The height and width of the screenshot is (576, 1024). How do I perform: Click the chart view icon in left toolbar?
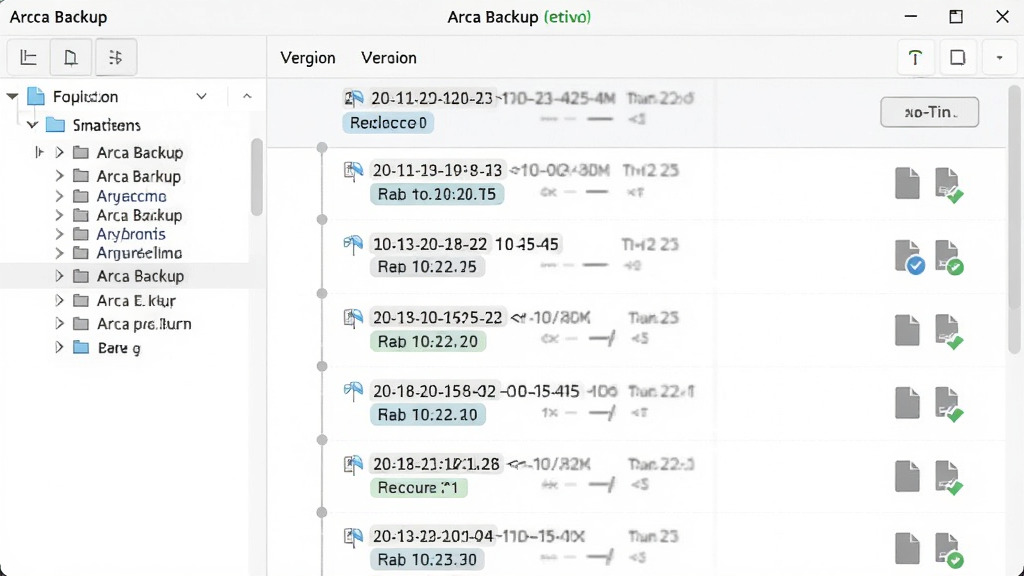[x=28, y=57]
